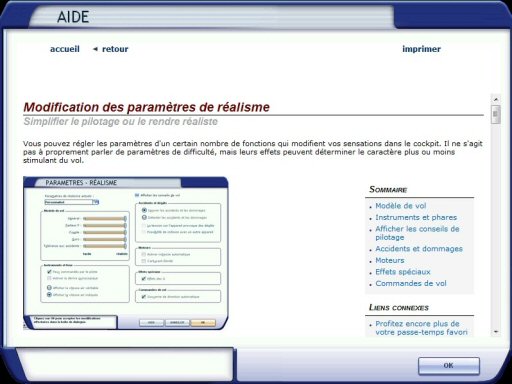
Task: Go to the accueil help home page
Action: tap(65, 49)
